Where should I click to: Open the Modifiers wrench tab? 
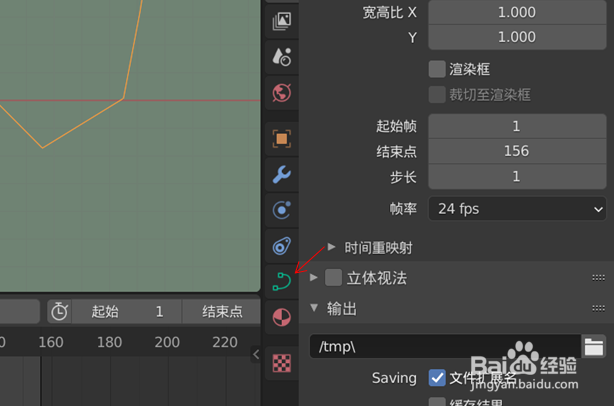point(282,175)
